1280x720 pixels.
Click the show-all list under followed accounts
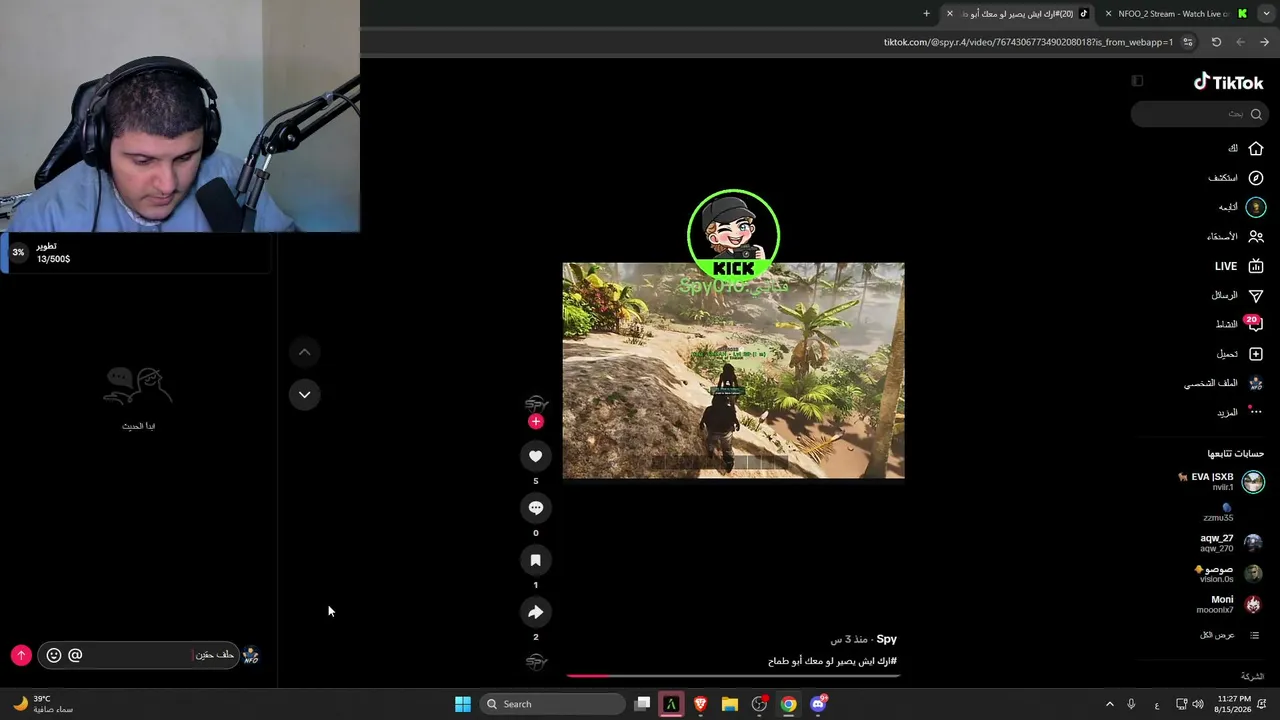click(x=1229, y=635)
